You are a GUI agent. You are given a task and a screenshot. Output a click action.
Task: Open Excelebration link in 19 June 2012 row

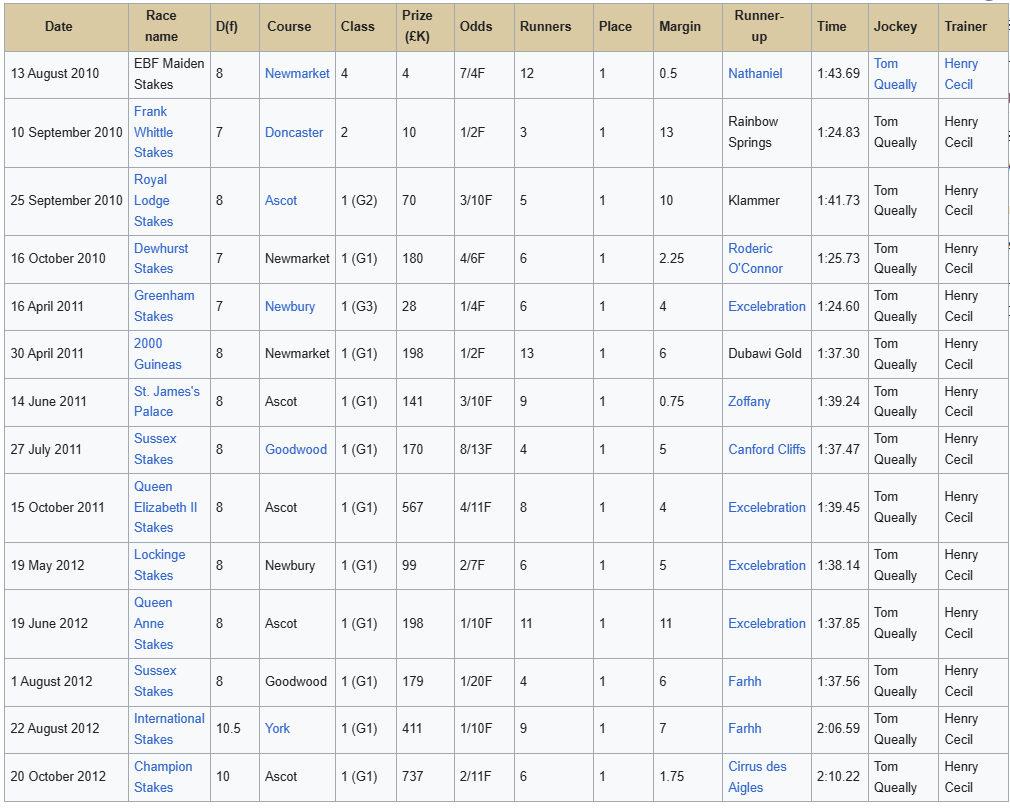(x=767, y=623)
